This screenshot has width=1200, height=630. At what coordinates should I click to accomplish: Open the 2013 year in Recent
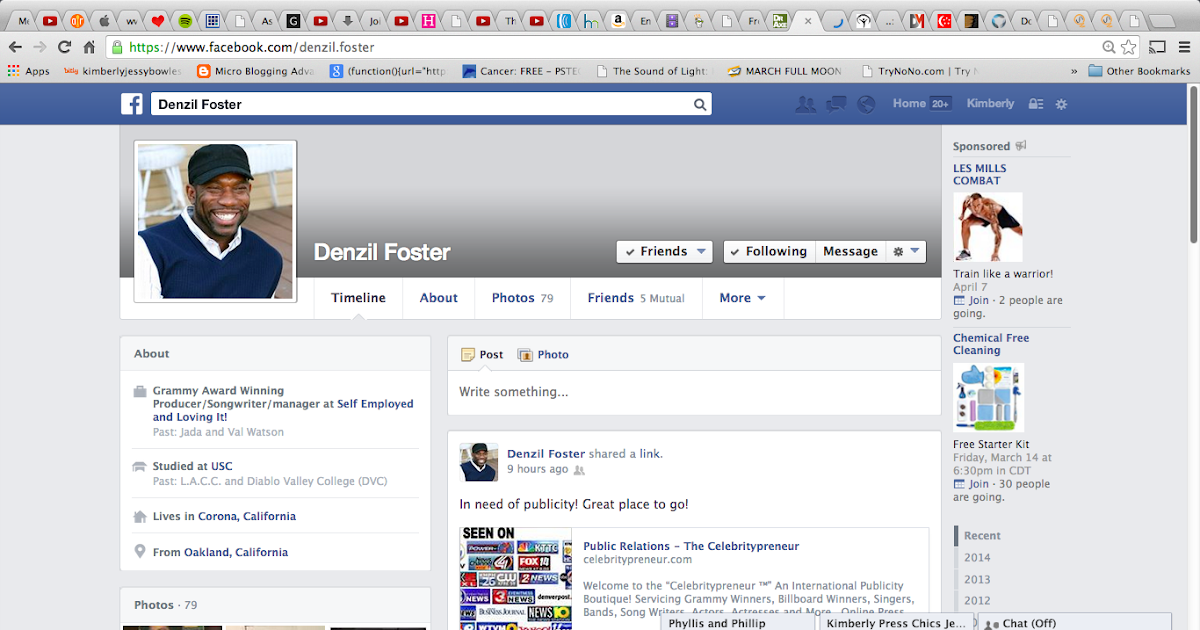[x=976, y=578]
